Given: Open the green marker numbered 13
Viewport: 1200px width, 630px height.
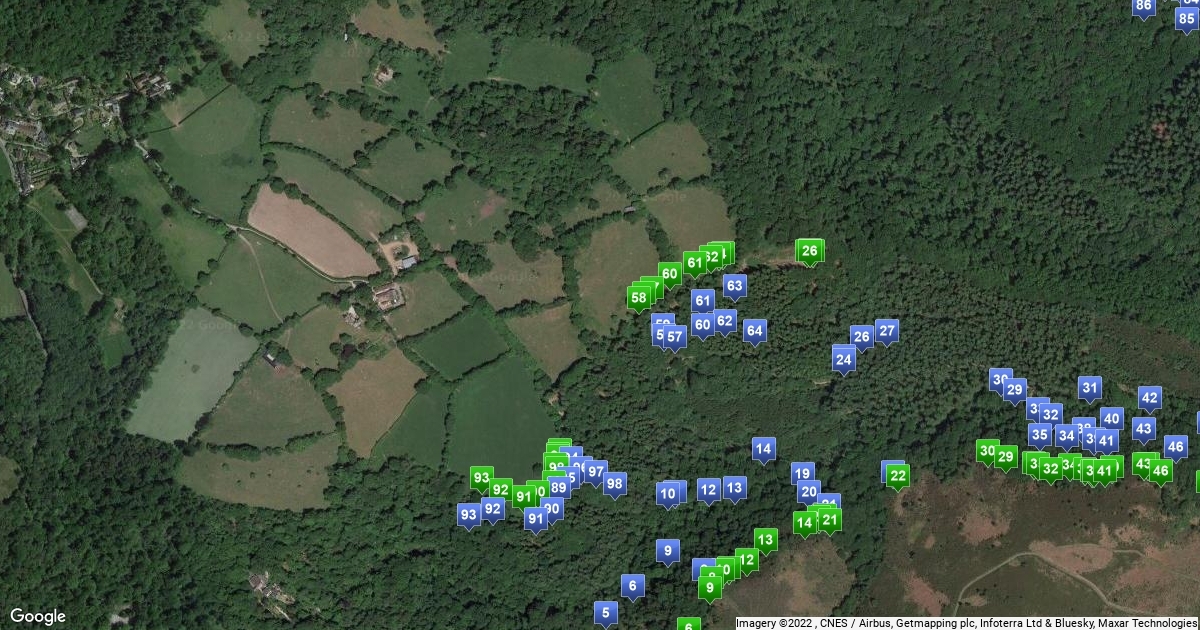Looking at the screenshot, I should 765,541.
